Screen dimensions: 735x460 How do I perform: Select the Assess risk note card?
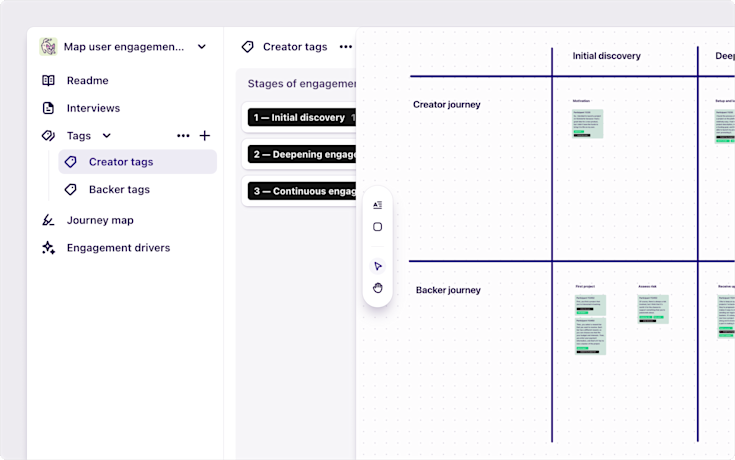point(653,309)
